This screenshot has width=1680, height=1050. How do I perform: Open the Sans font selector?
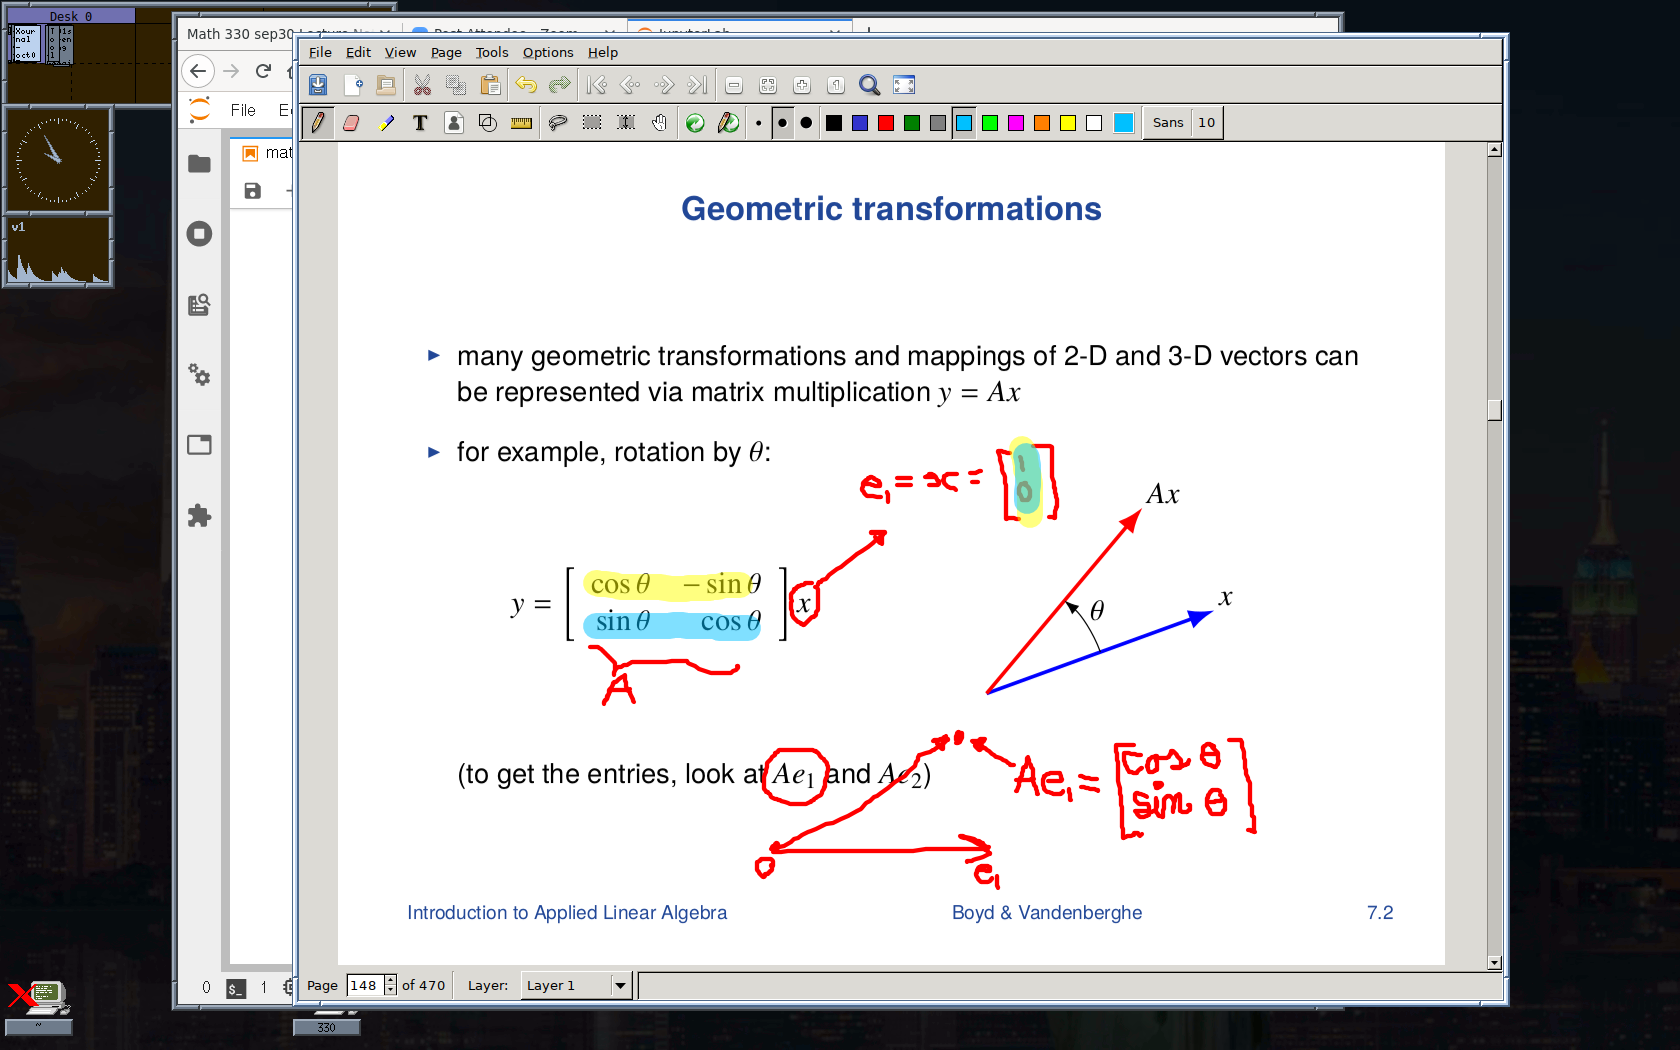click(1167, 123)
